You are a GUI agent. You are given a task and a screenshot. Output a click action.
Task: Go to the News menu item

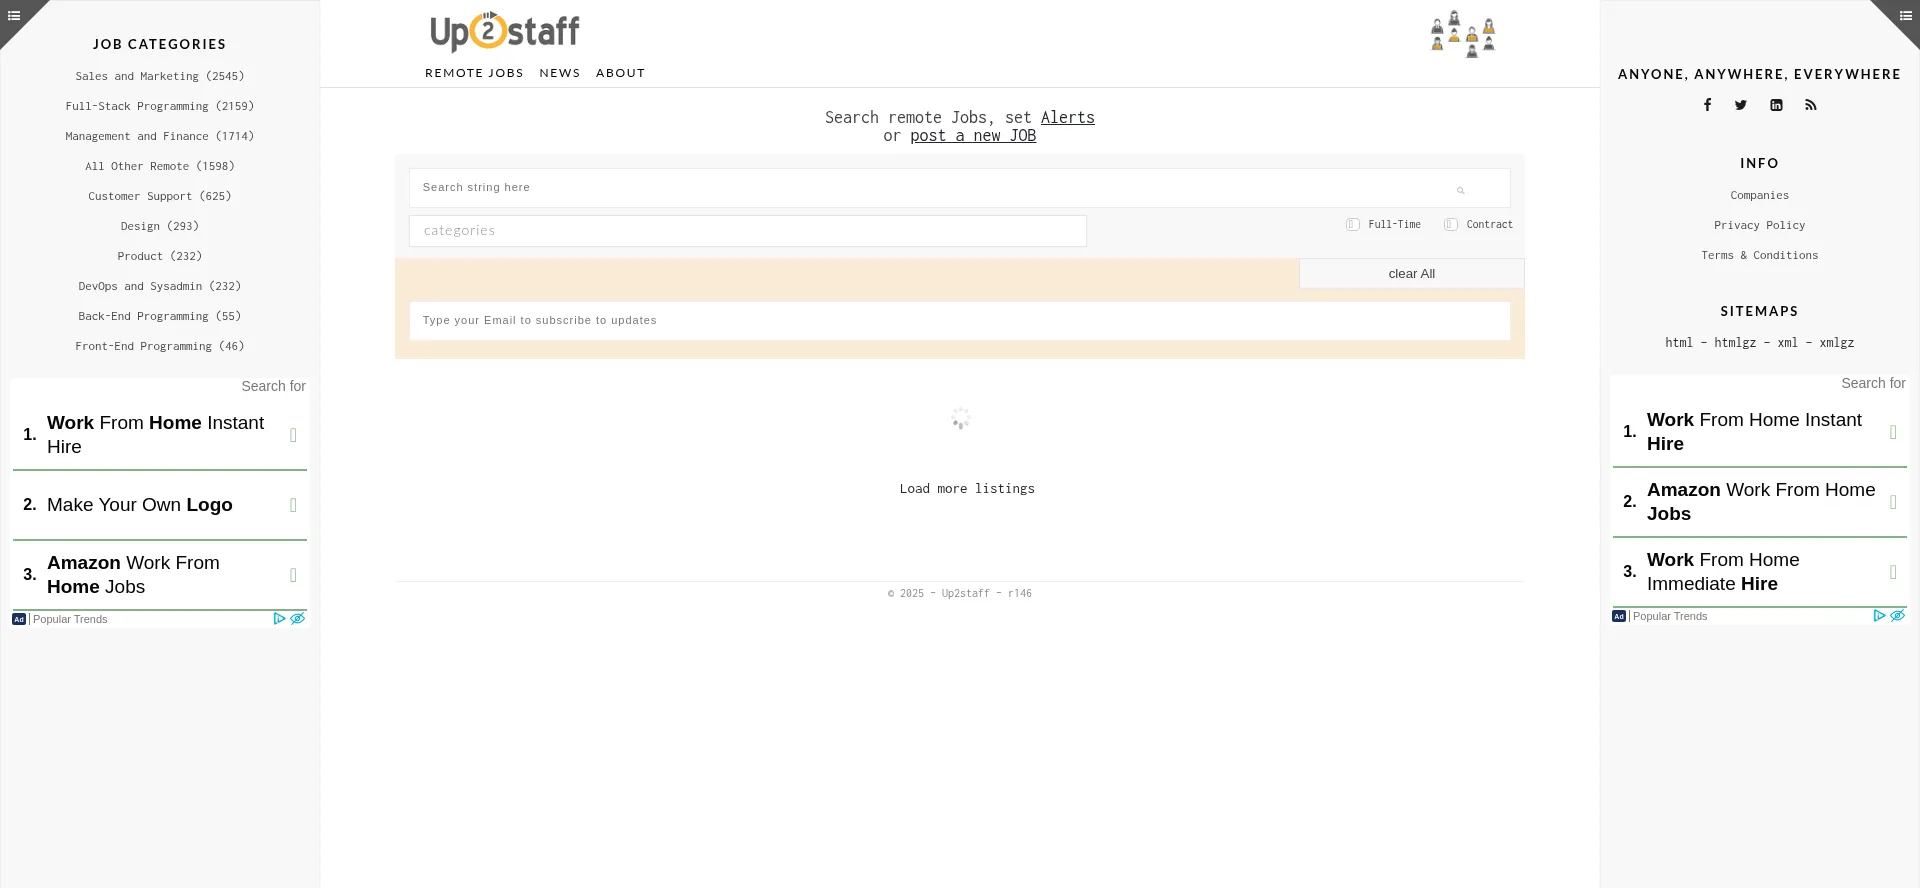[559, 73]
